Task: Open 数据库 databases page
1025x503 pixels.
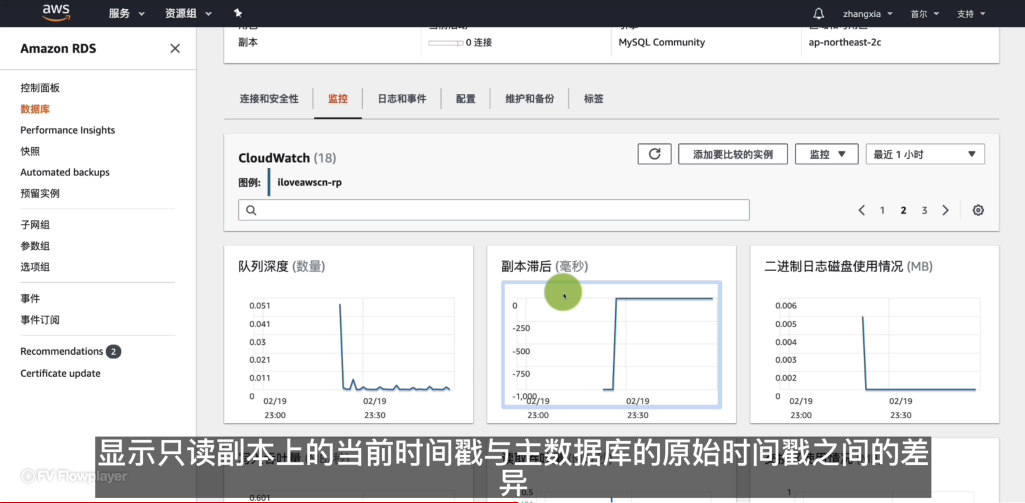Action: pyautogui.click(x=35, y=109)
